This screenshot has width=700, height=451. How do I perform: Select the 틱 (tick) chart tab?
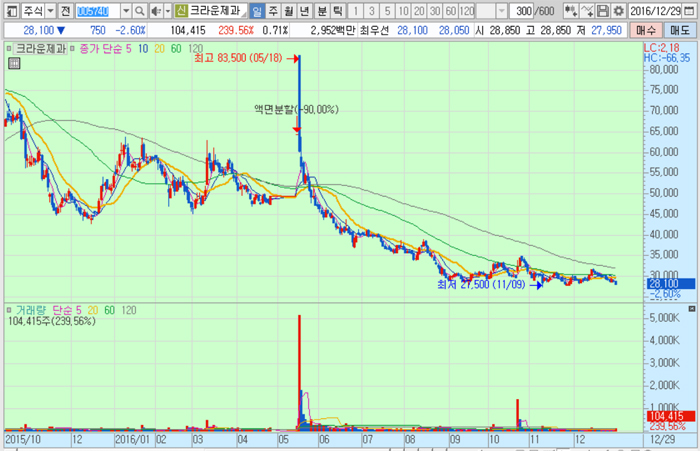337,11
